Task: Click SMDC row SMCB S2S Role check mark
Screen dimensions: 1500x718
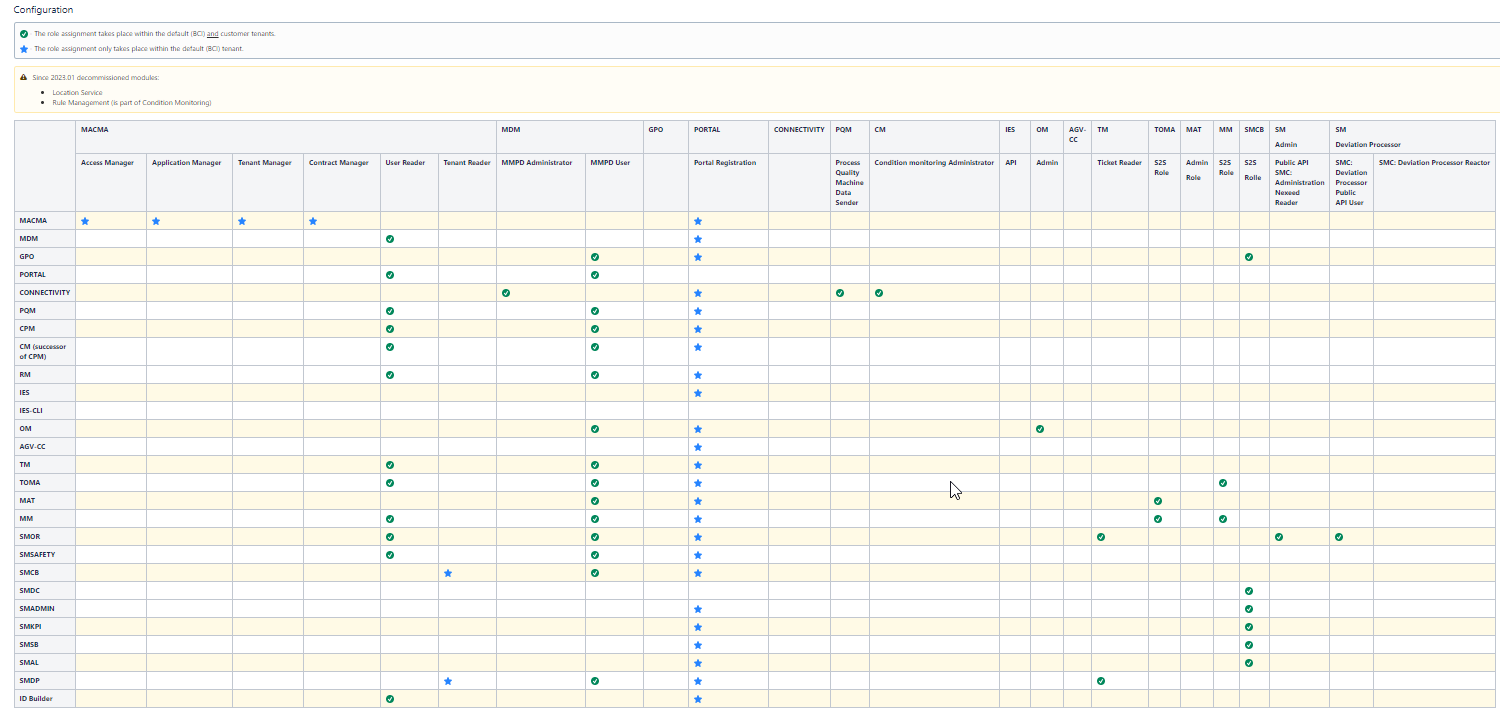Action: click(x=1249, y=591)
